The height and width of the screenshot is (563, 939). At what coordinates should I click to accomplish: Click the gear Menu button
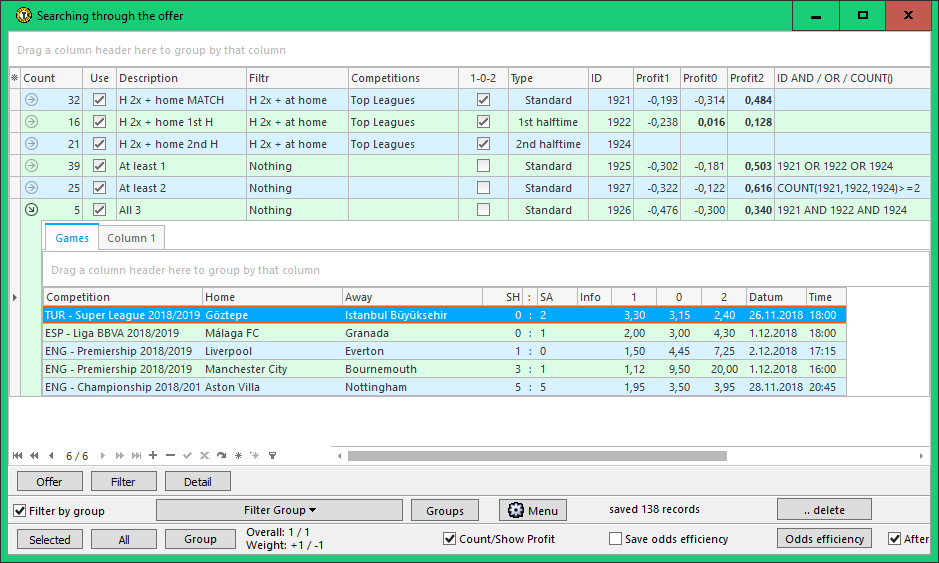(x=533, y=511)
